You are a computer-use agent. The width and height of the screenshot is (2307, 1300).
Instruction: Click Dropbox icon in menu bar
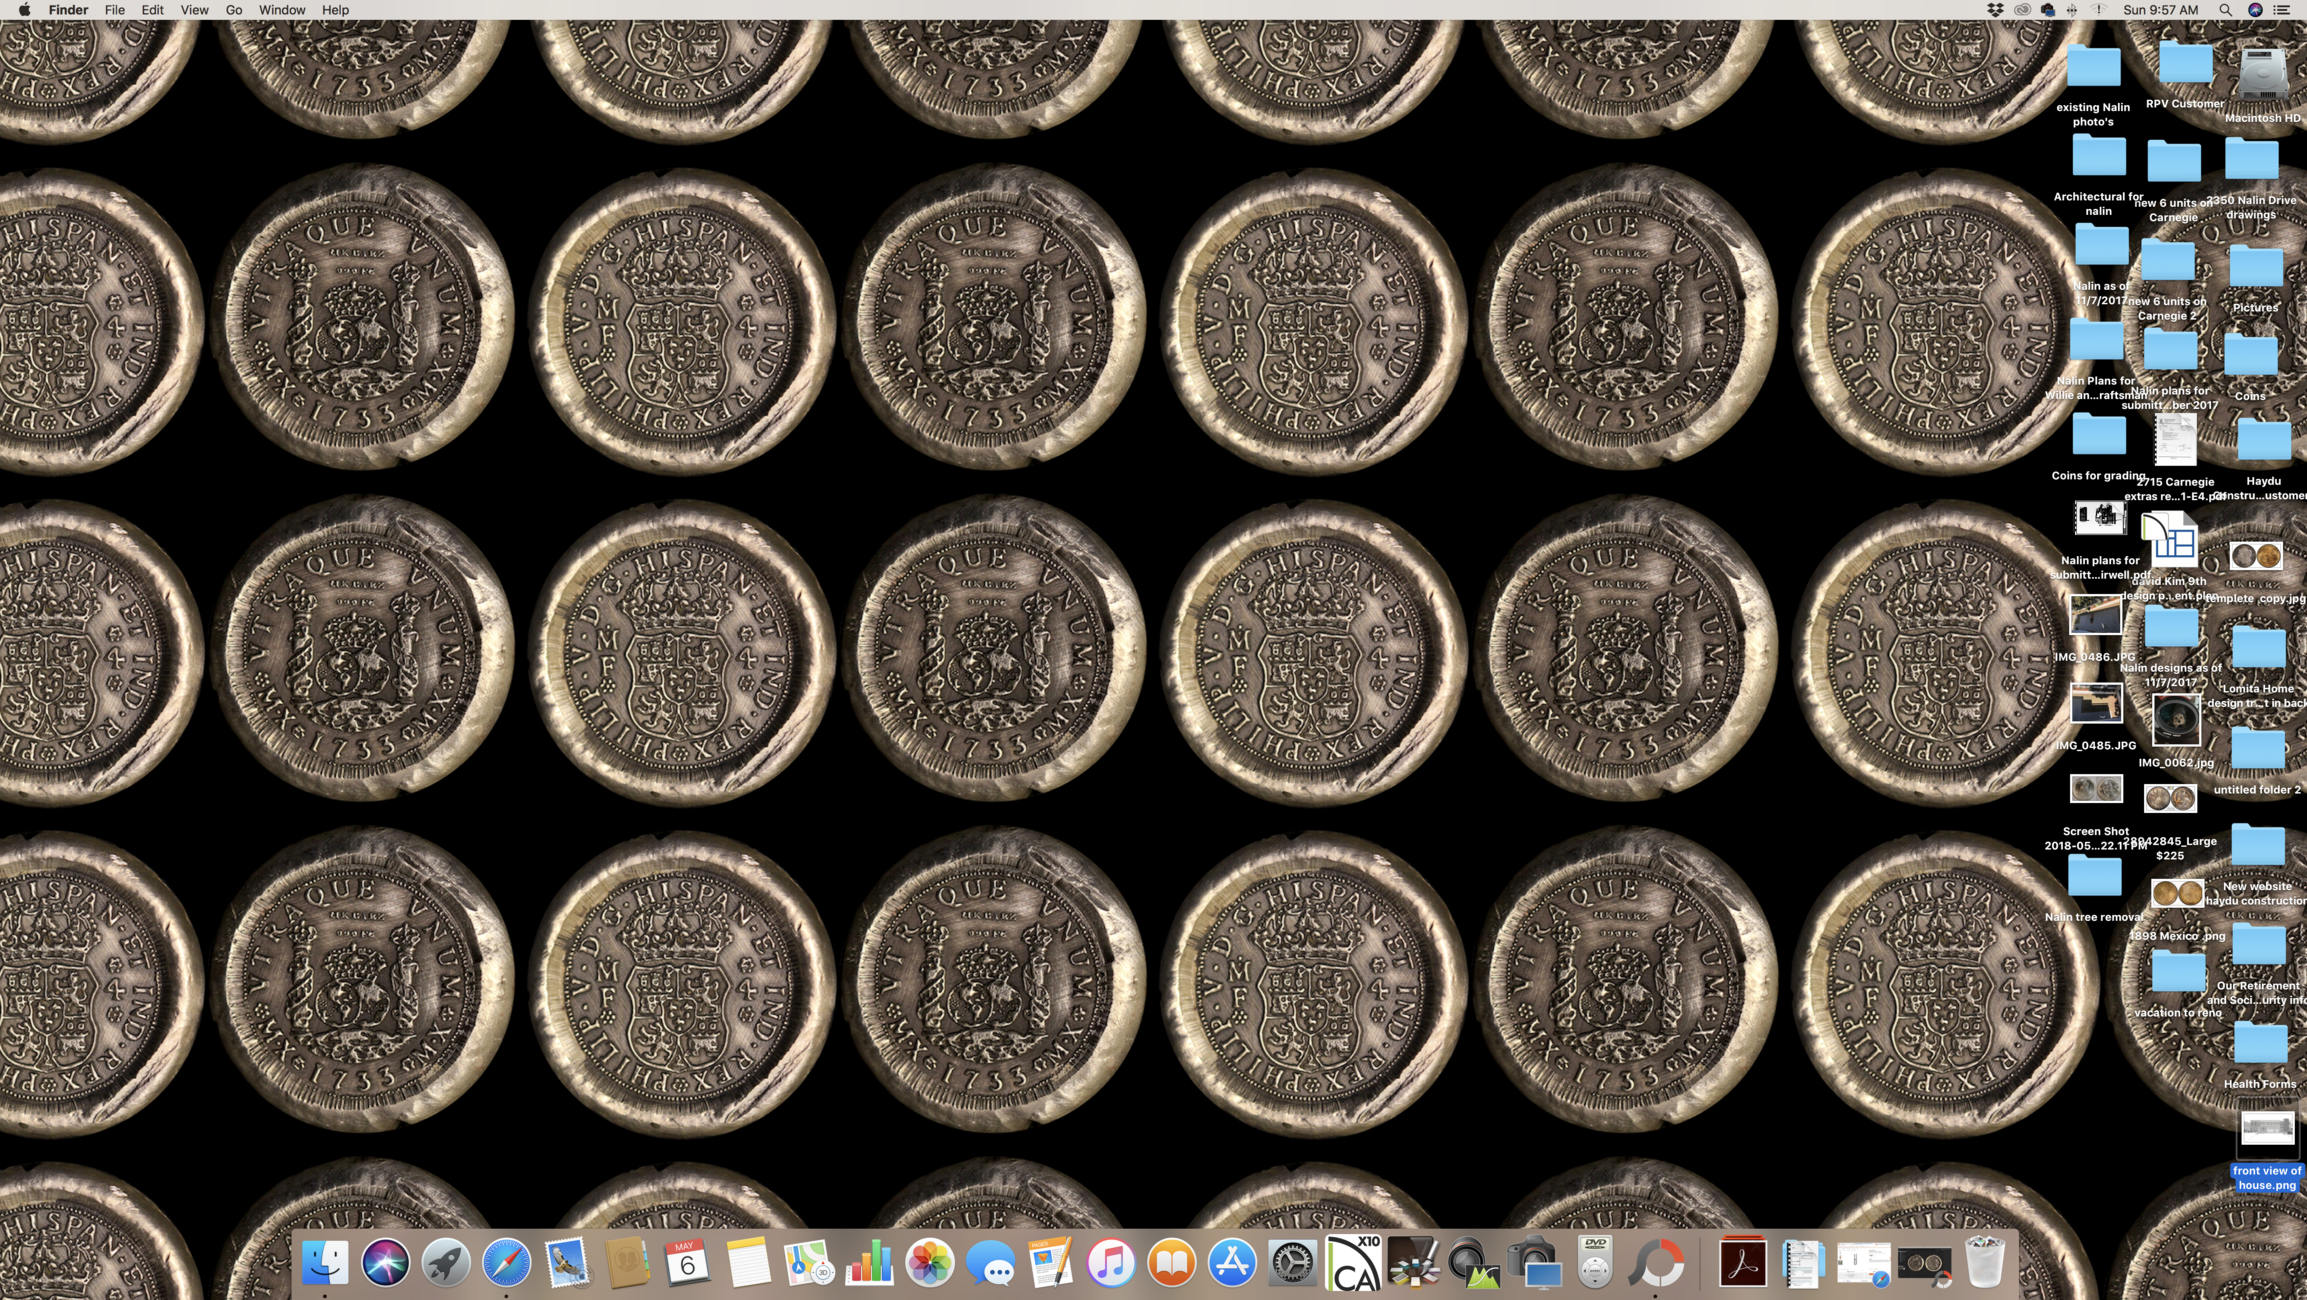click(x=1995, y=10)
